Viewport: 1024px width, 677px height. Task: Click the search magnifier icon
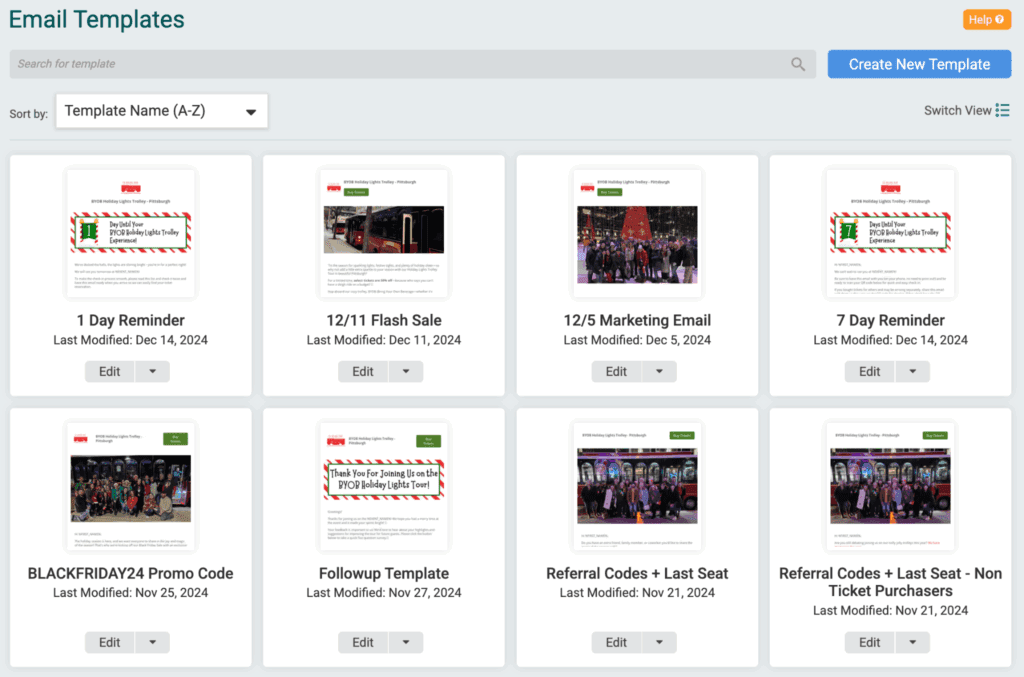coord(797,64)
